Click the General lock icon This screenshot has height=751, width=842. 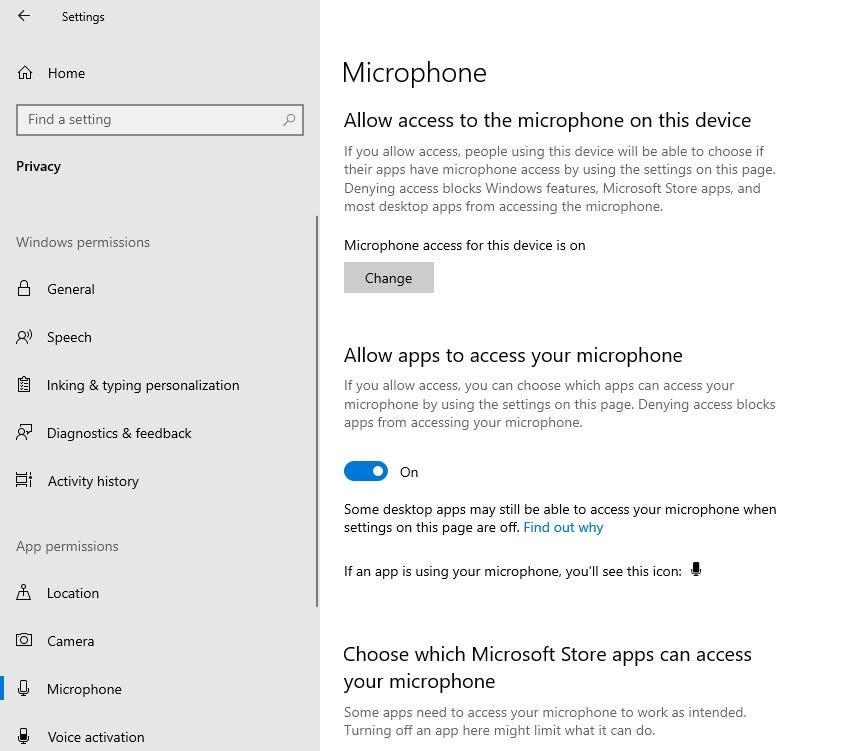pos(24,288)
